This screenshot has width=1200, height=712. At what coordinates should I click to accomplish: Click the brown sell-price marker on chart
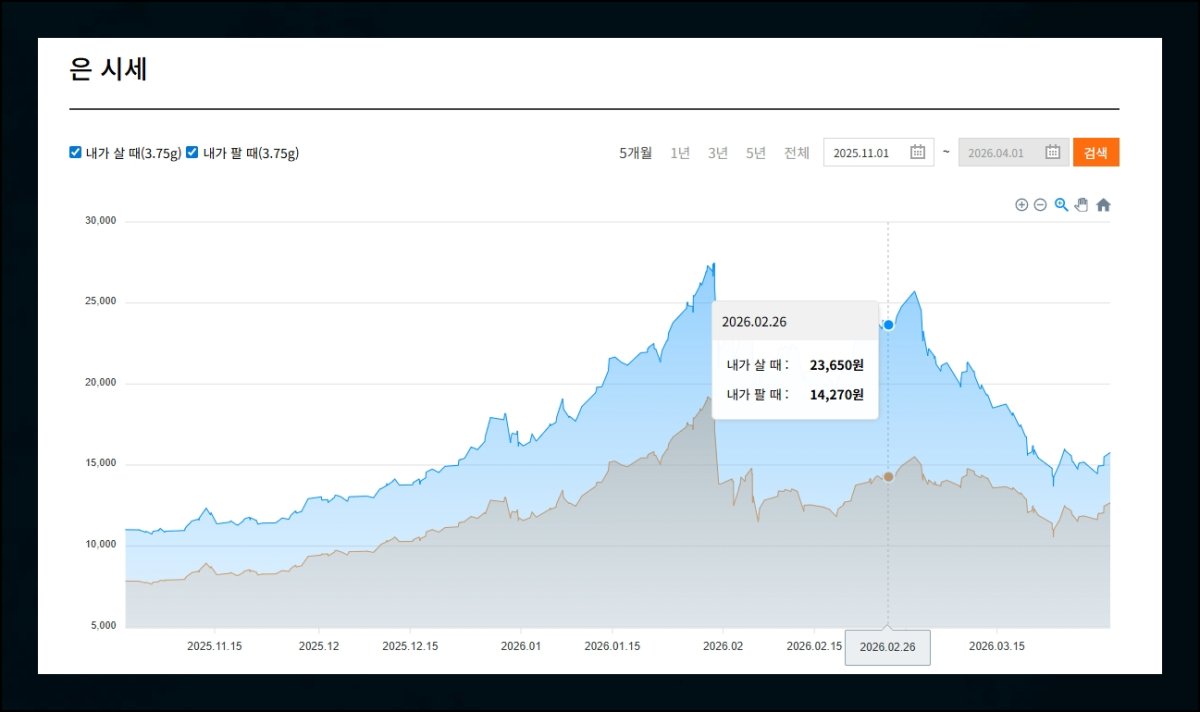(x=888, y=477)
